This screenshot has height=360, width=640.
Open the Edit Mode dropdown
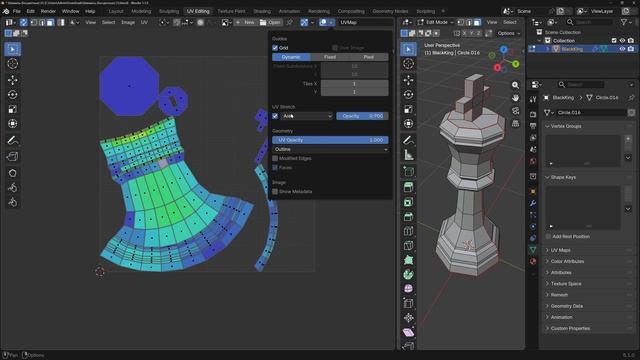point(436,22)
